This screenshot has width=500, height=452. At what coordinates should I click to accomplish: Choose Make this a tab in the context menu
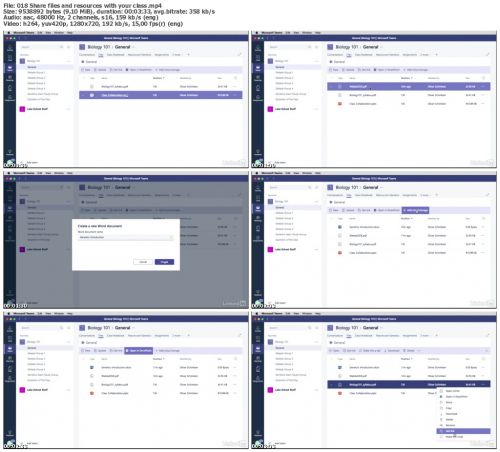[463, 437]
